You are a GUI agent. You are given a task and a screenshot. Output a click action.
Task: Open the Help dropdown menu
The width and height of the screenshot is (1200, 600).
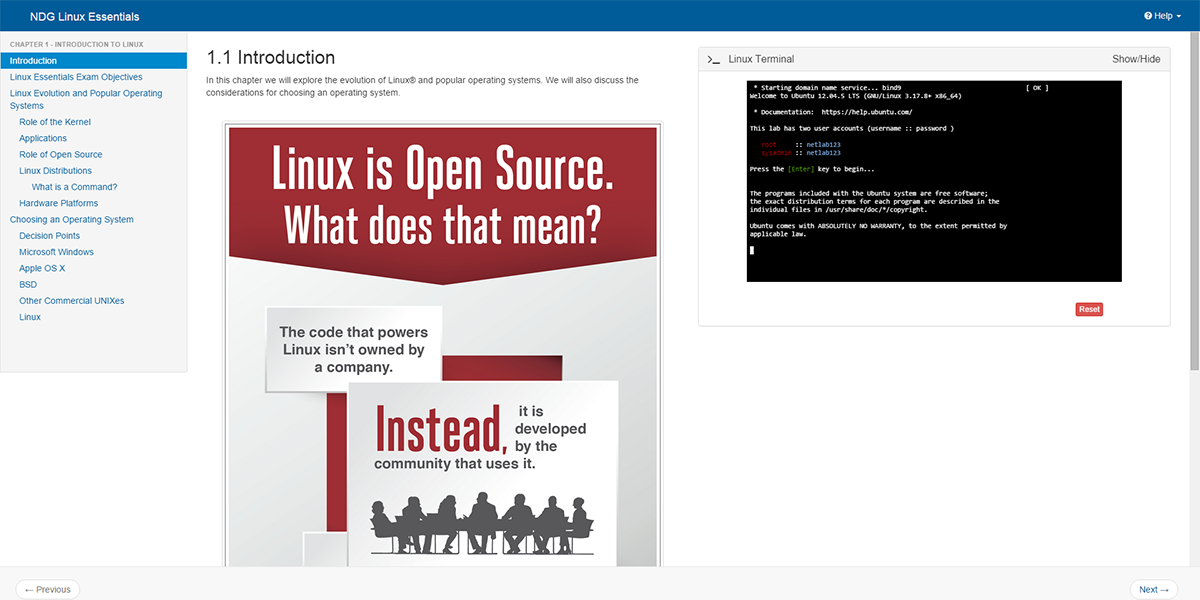pos(1164,16)
